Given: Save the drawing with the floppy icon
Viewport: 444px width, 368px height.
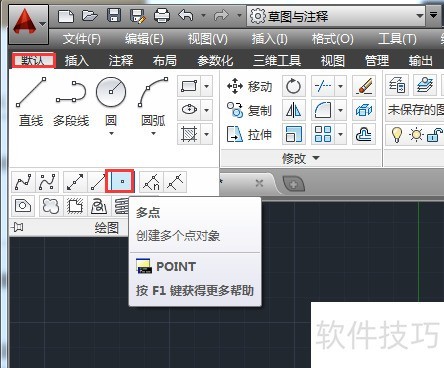Looking at the screenshot, I should 114,15.
